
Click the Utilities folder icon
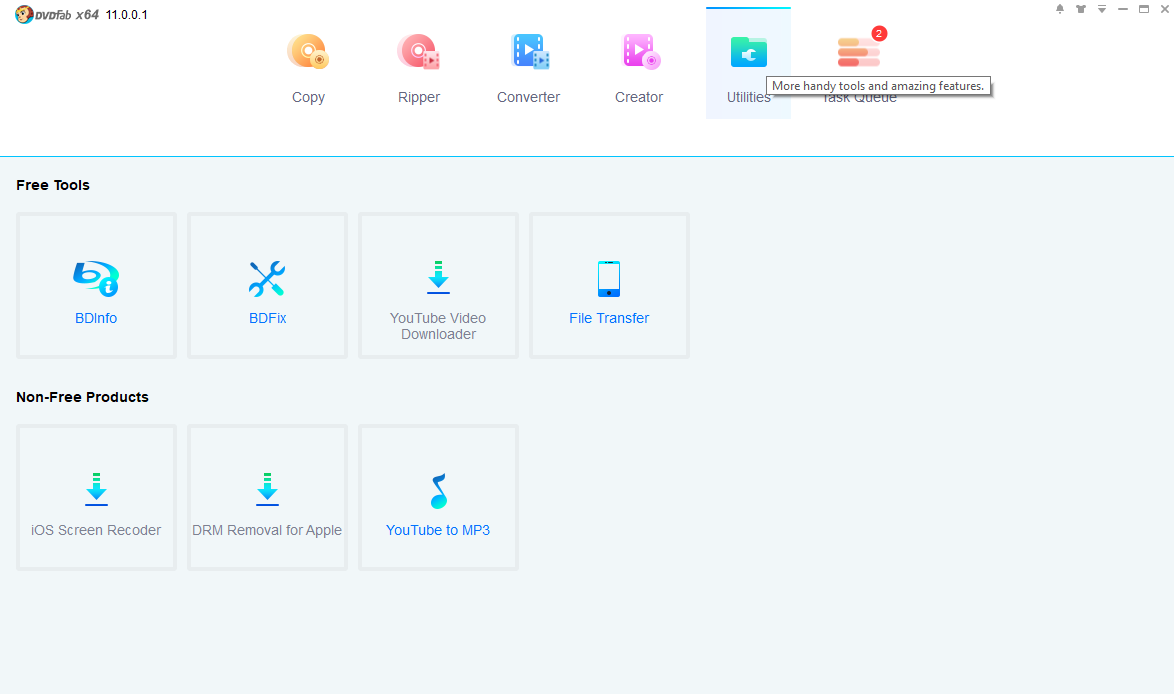tap(749, 52)
